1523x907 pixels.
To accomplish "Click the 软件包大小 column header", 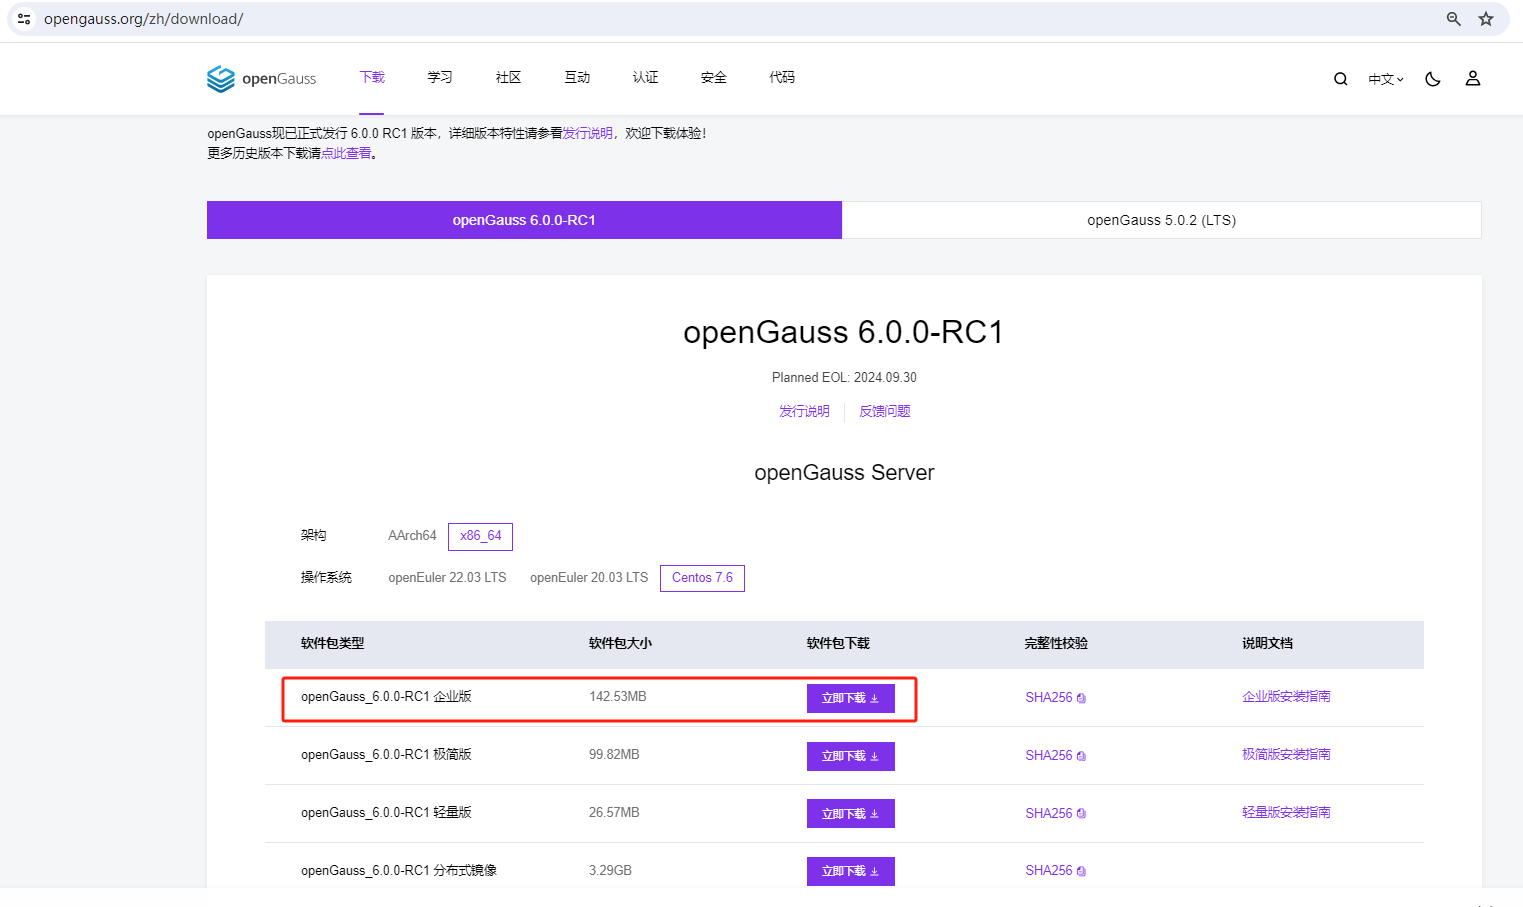I will click(x=620, y=643).
